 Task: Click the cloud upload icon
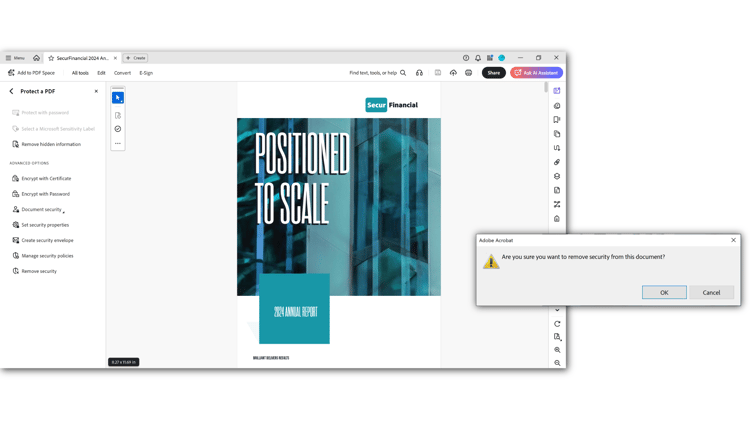tap(453, 73)
